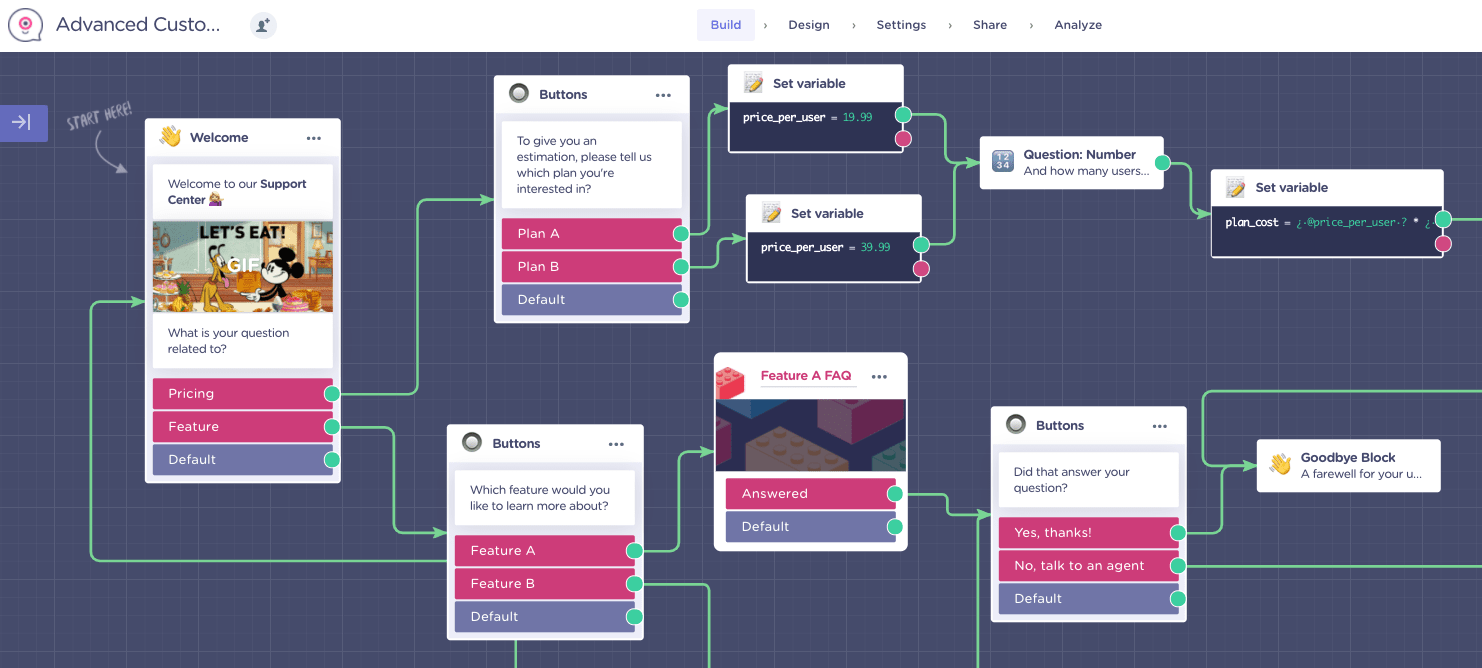Click the Feature A FAQ title link
The height and width of the screenshot is (668, 1482).
coord(806,376)
